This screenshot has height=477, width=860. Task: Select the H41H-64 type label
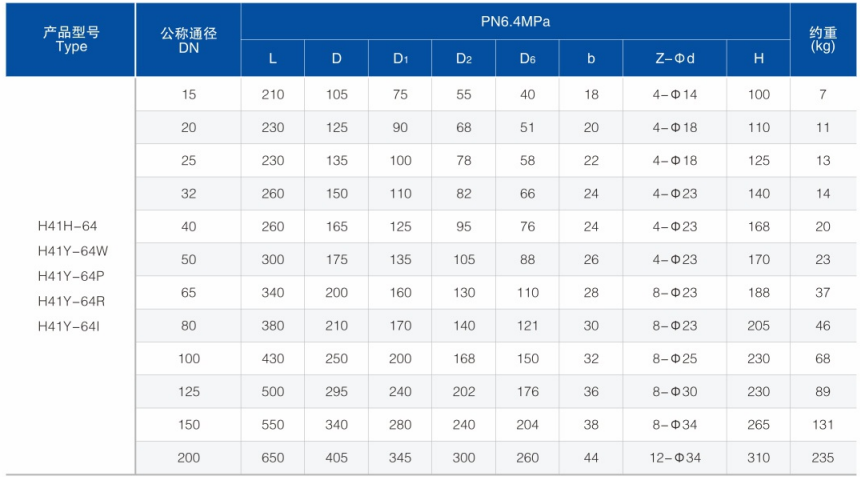(67, 226)
